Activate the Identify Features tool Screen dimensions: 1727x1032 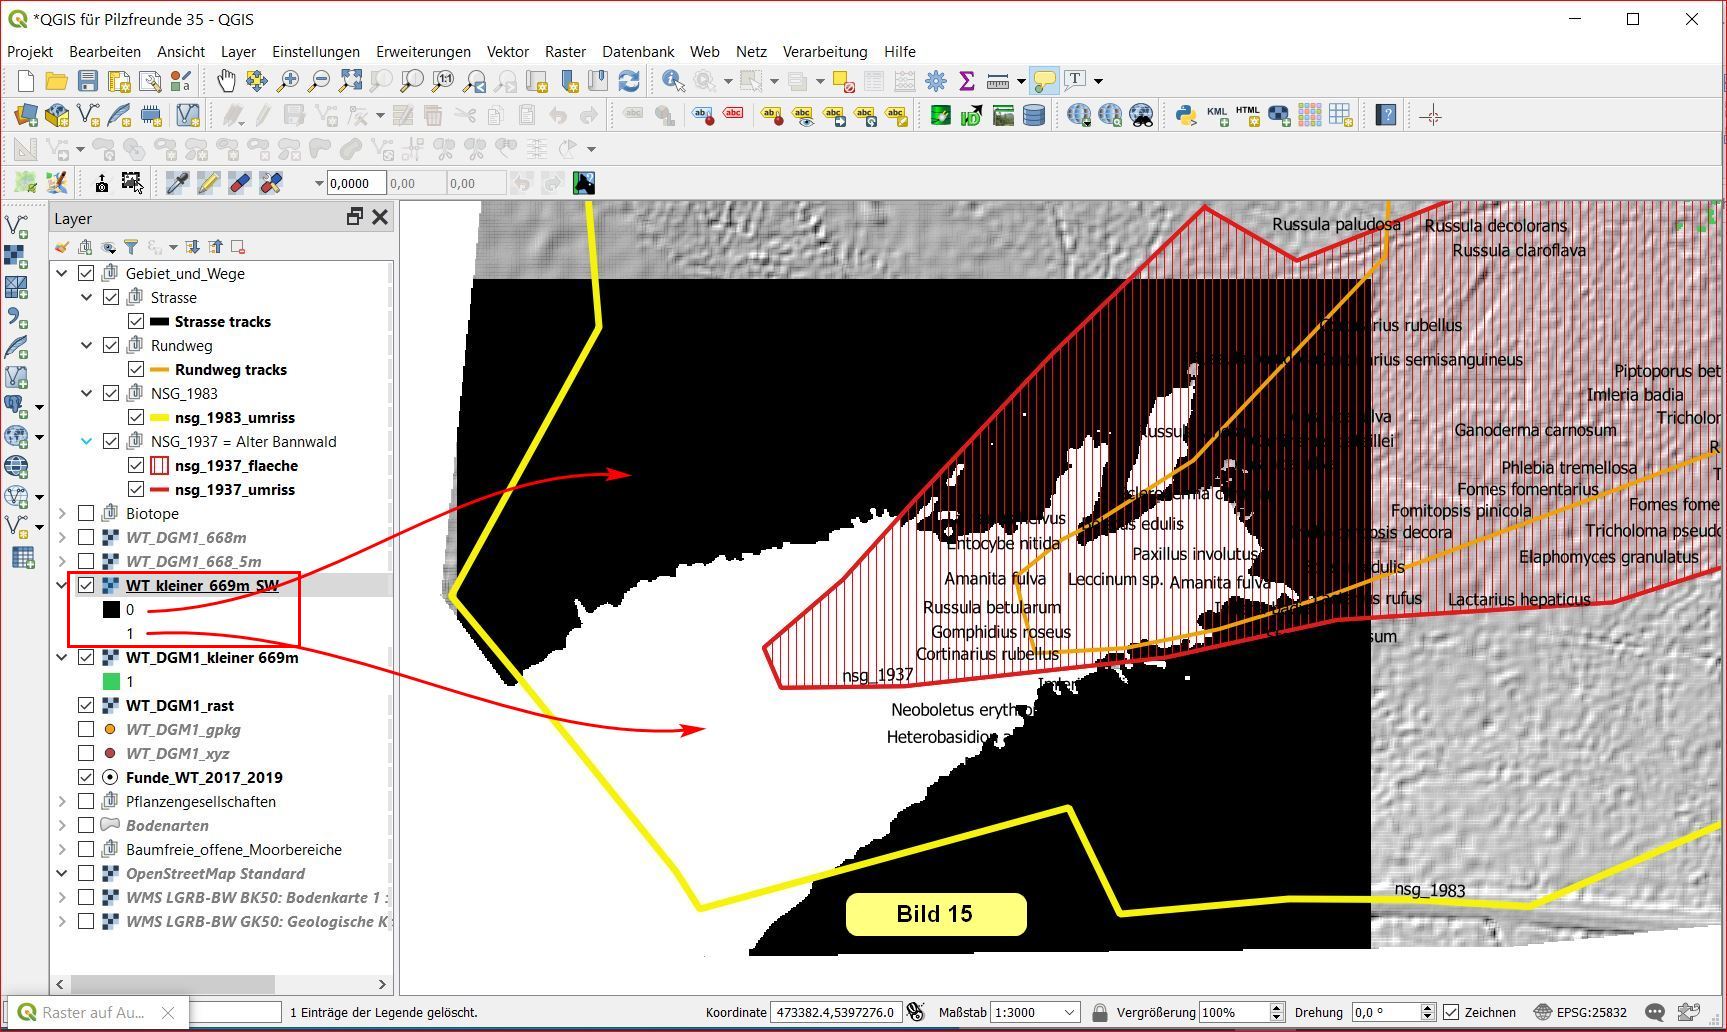pyautogui.click(x=673, y=81)
